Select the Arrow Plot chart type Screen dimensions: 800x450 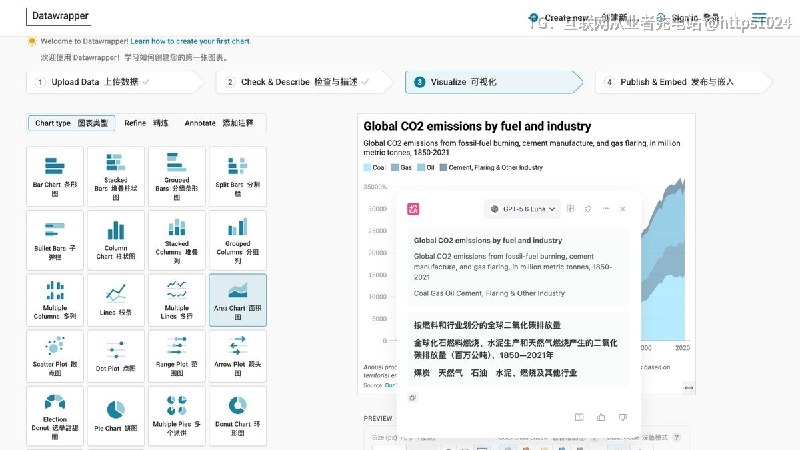pos(238,356)
